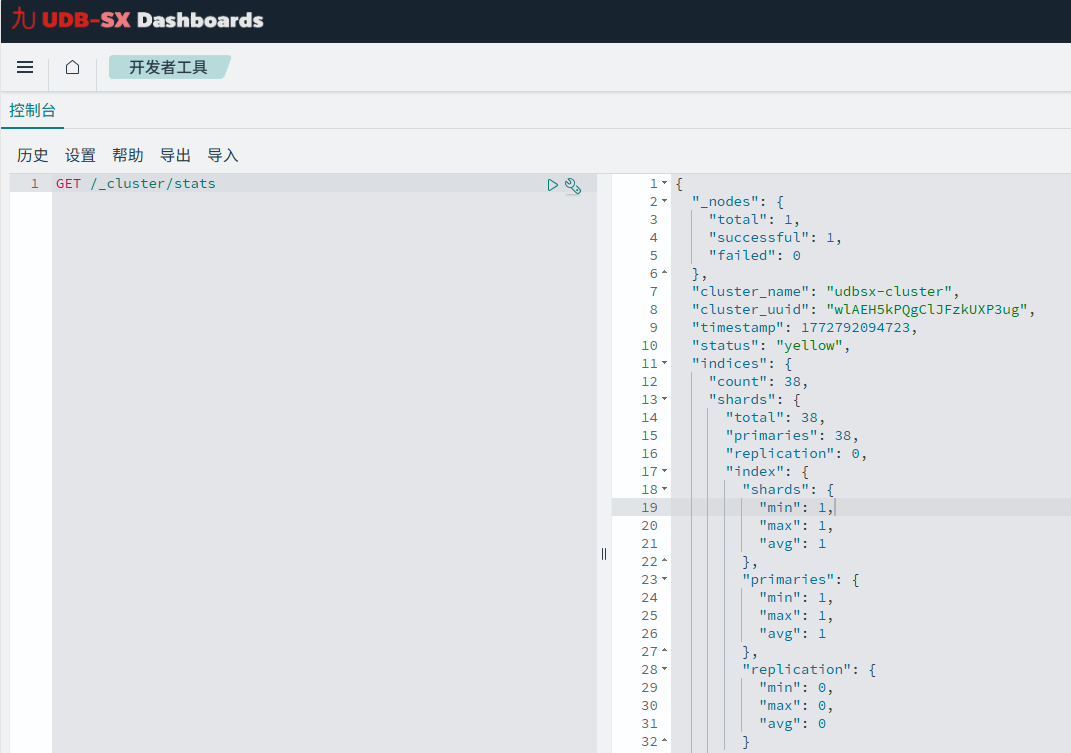
Task: Collapse the indices object at line 11
Action: 663,363
